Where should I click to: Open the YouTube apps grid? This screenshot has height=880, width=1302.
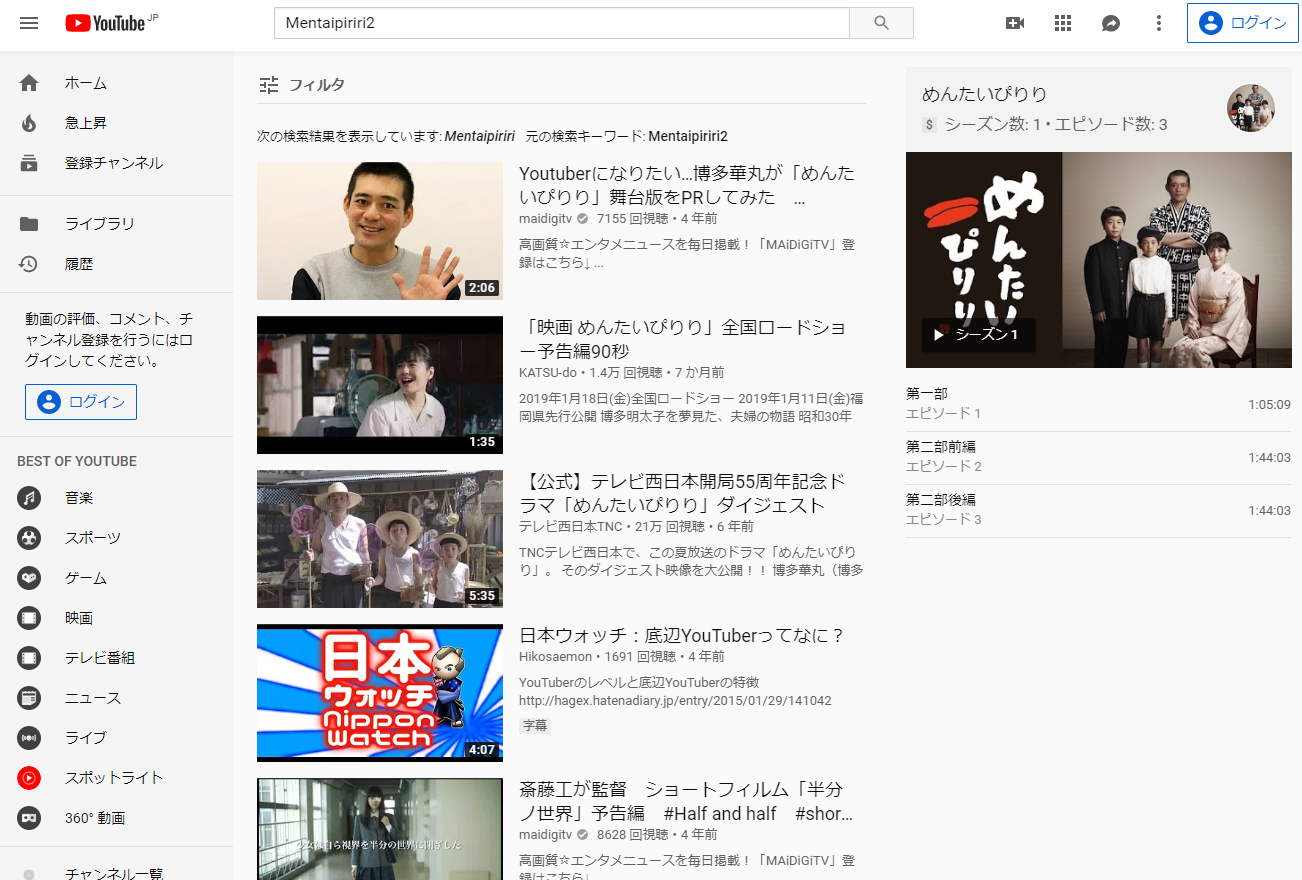coord(1063,23)
